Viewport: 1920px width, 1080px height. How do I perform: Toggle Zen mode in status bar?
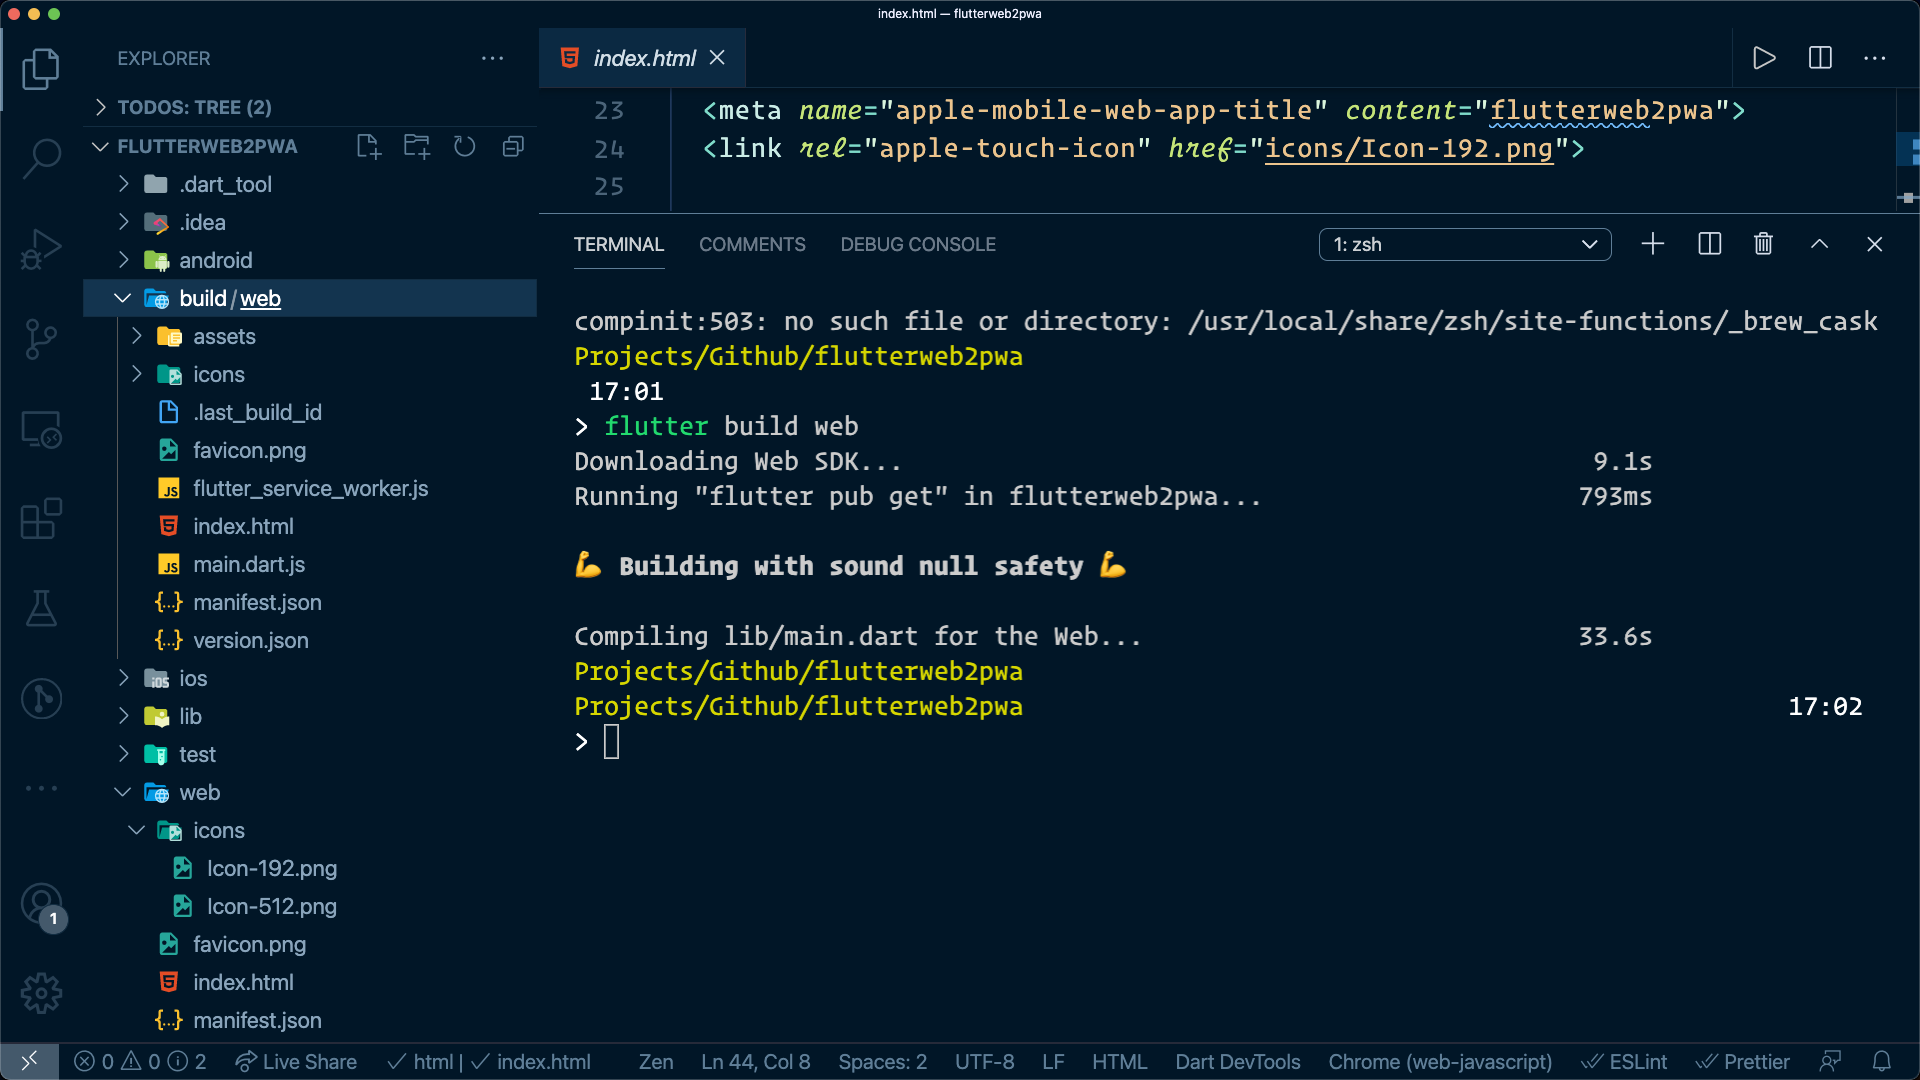(x=655, y=1062)
